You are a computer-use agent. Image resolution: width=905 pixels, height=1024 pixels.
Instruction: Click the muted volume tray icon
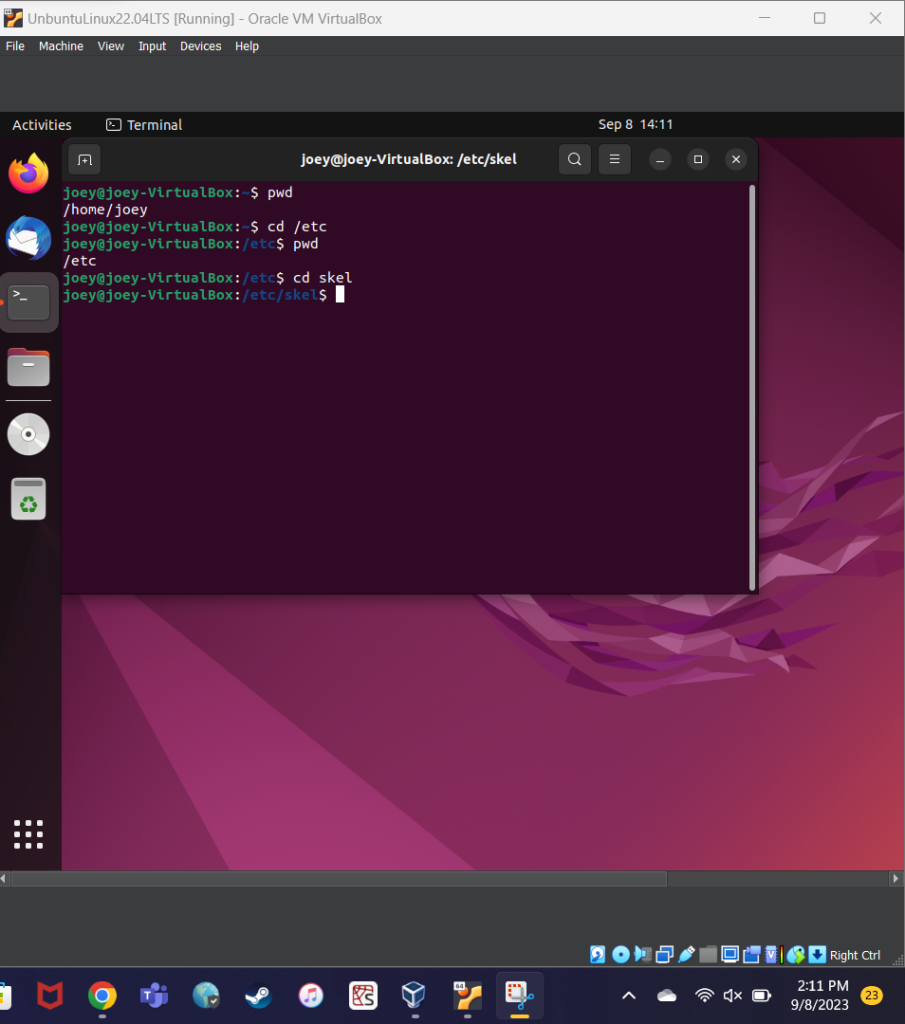point(733,996)
